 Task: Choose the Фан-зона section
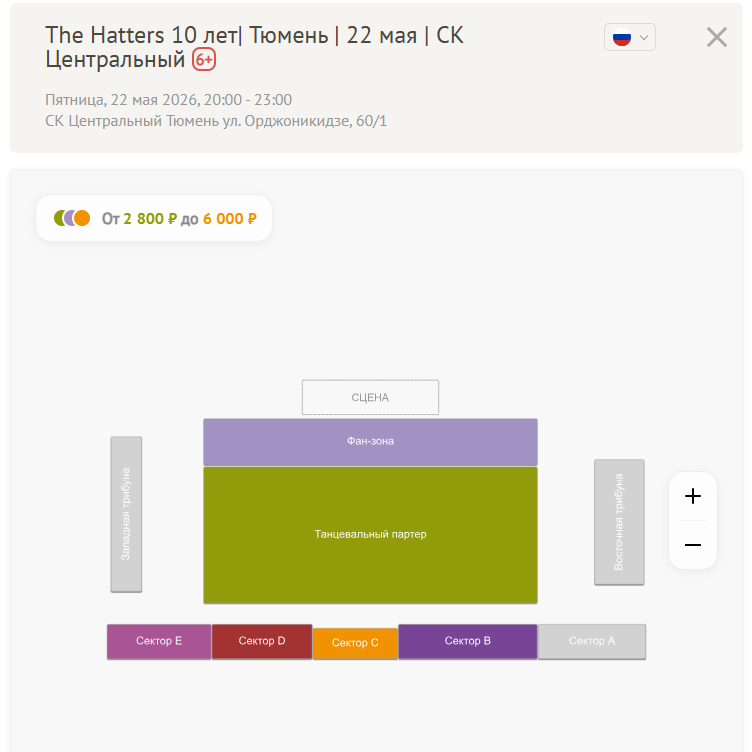click(370, 441)
